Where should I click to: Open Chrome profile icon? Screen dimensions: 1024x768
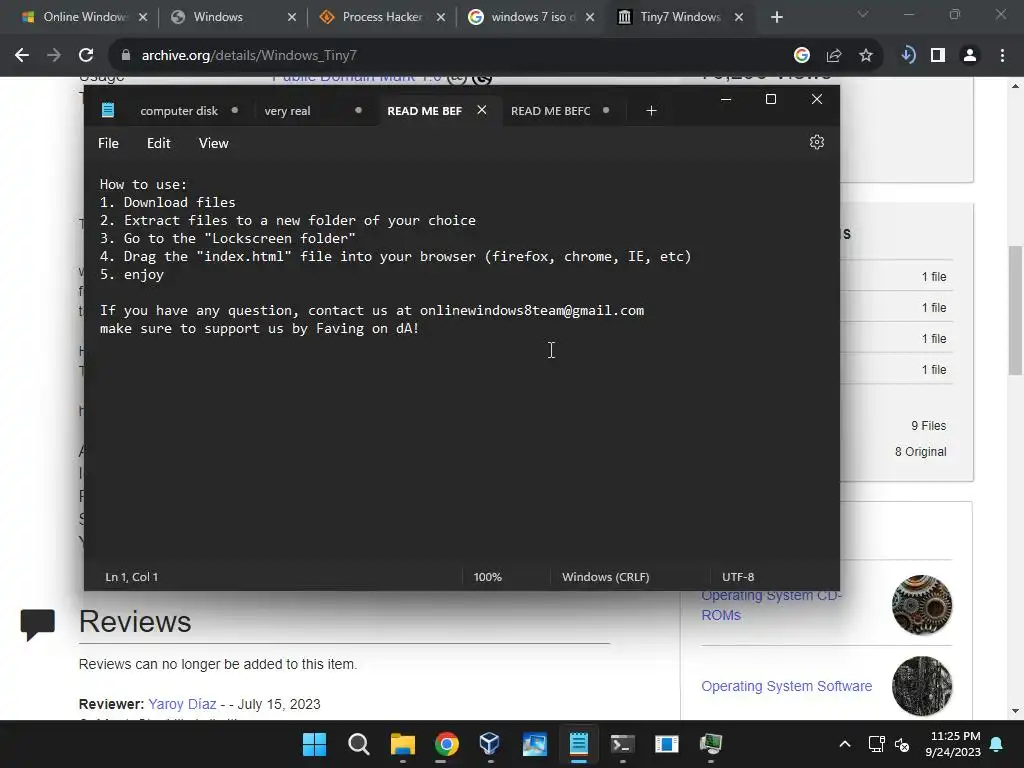tap(970, 56)
